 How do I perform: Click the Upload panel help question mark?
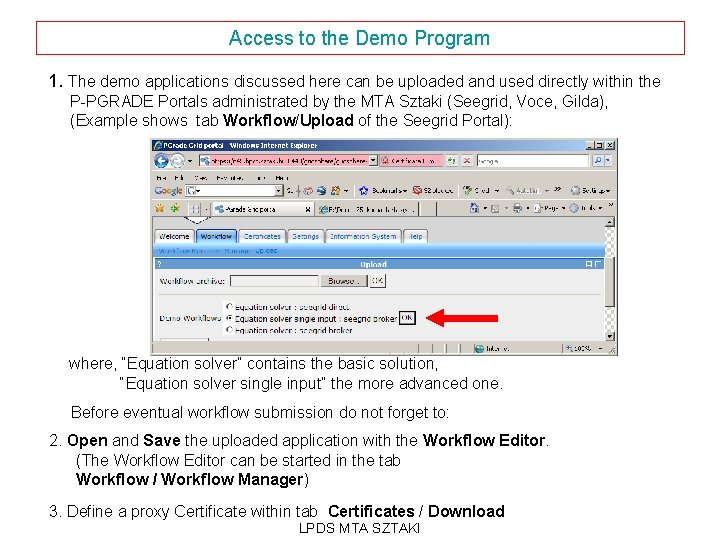[x=159, y=264]
